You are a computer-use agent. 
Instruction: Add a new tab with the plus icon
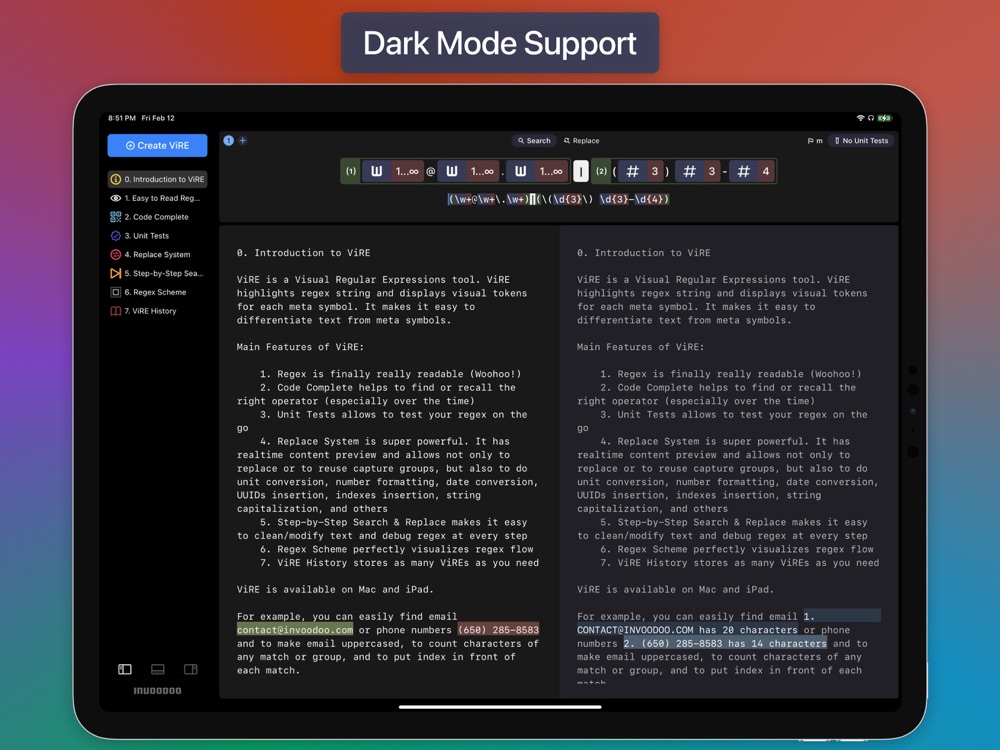(x=243, y=140)
